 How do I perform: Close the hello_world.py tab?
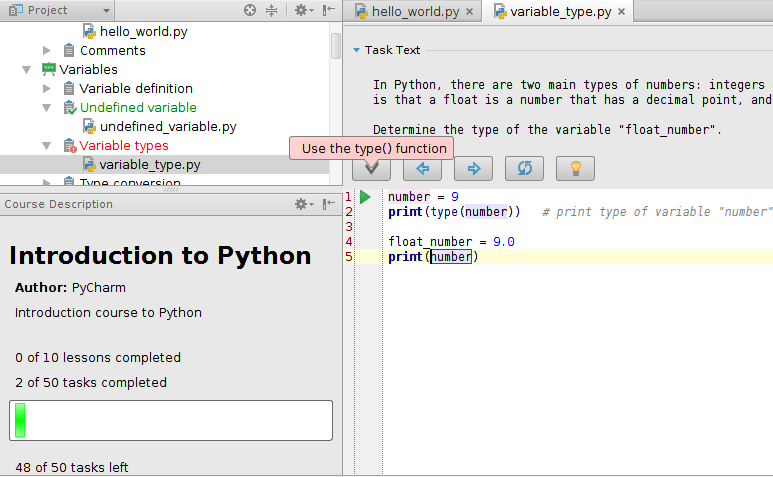[x=469, y=12]
